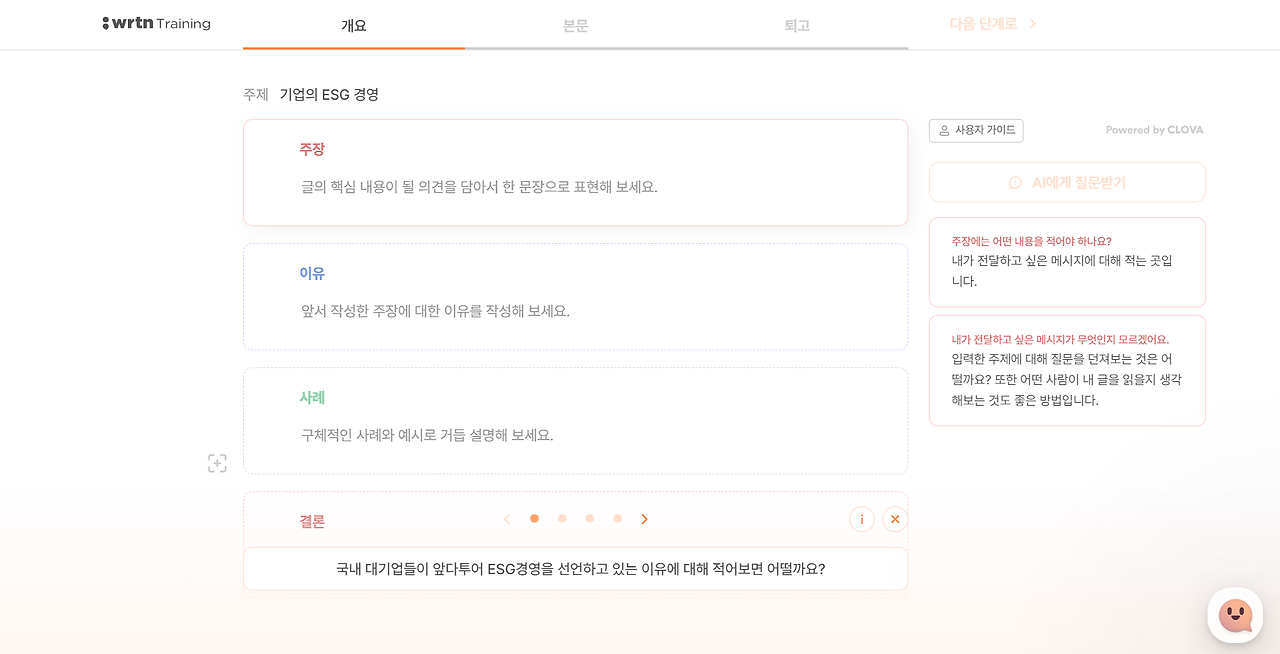Show the previous suggestion with left arrow
This screenshot has width=1280, height=654.
click(x=507, y=519)
